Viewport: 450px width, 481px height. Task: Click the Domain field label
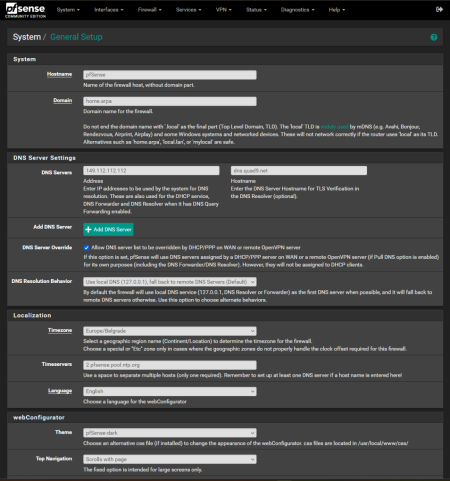click(63, 100)
